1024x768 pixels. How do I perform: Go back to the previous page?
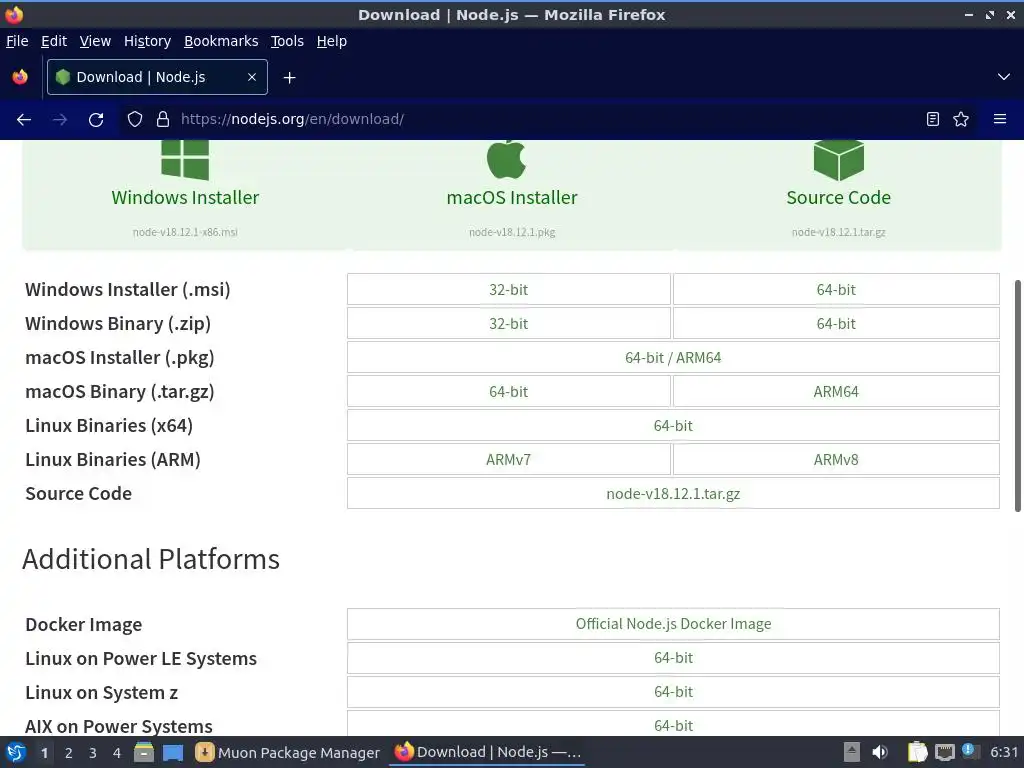click(24, 120)
